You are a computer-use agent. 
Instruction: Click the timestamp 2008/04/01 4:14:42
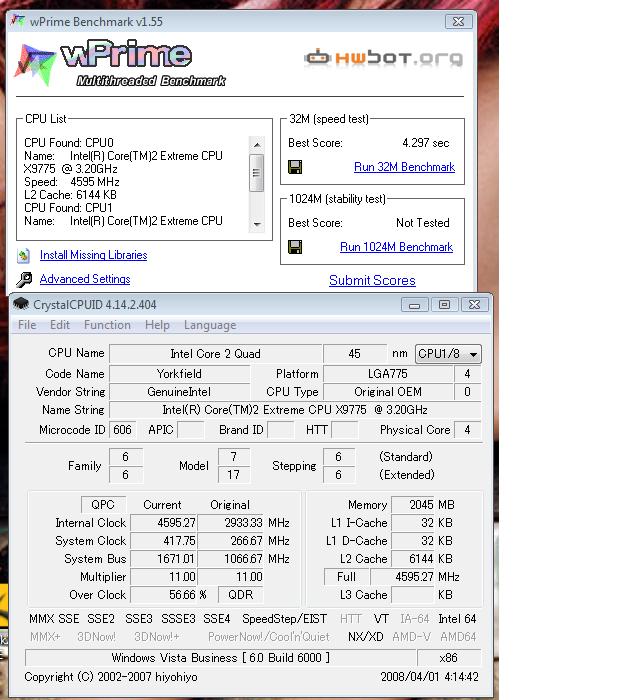(429, 677)
